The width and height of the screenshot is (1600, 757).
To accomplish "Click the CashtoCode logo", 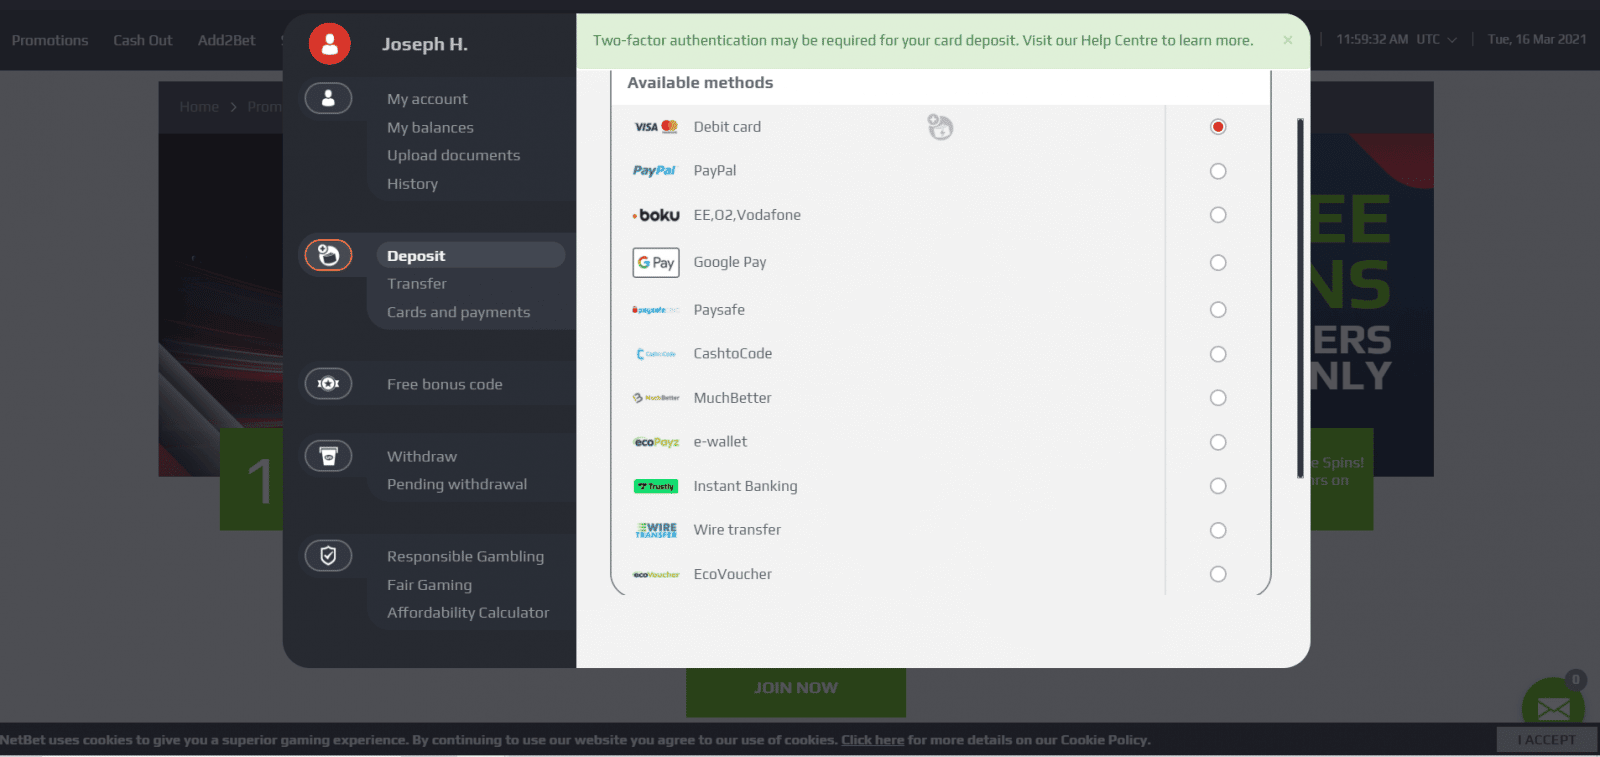I will pos(656,354).
